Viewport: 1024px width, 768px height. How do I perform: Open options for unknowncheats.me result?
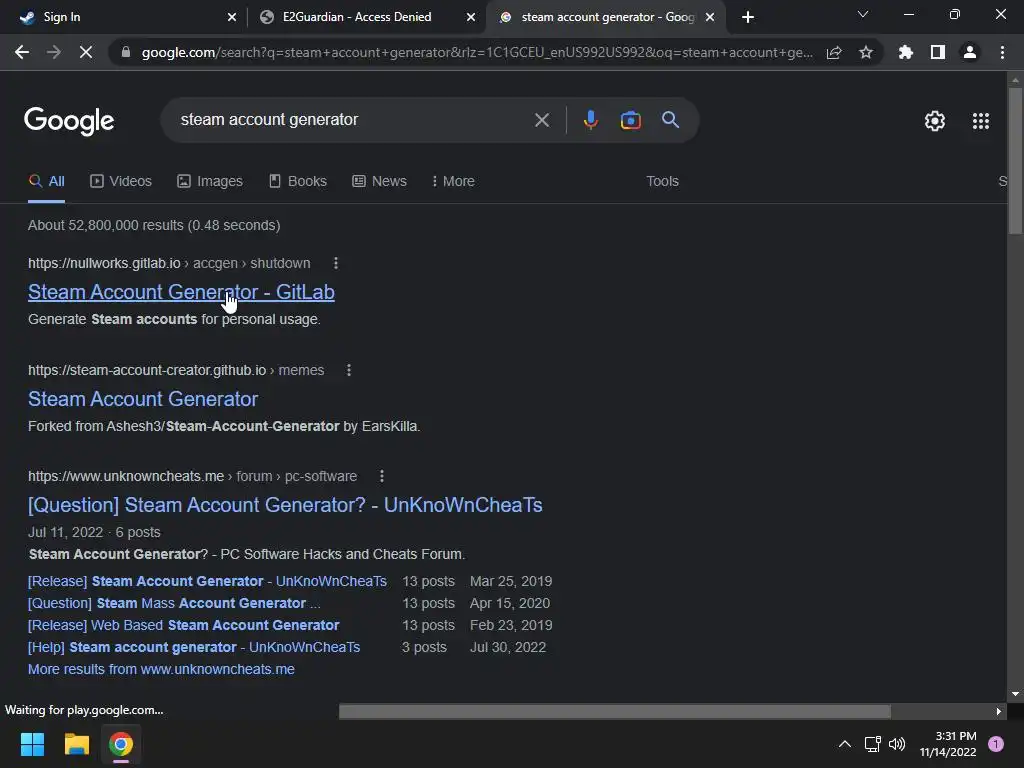(x=382, y=477)
